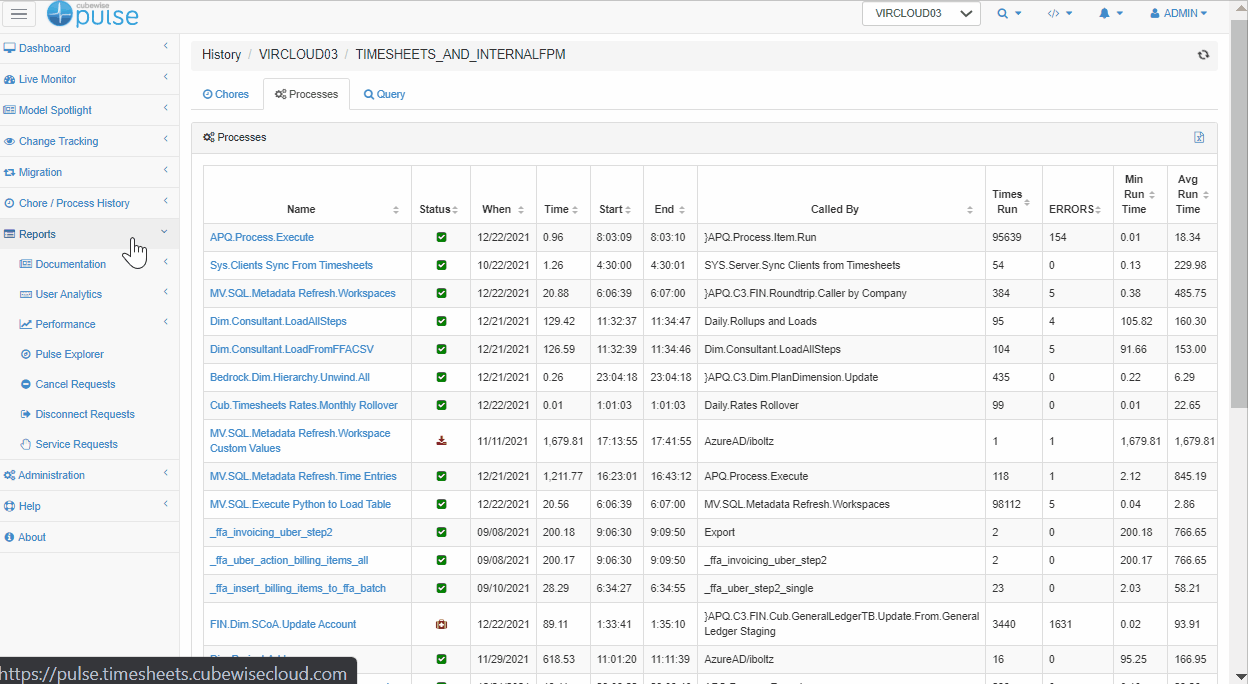Open the code brackets menu in header

point(1059,14)
